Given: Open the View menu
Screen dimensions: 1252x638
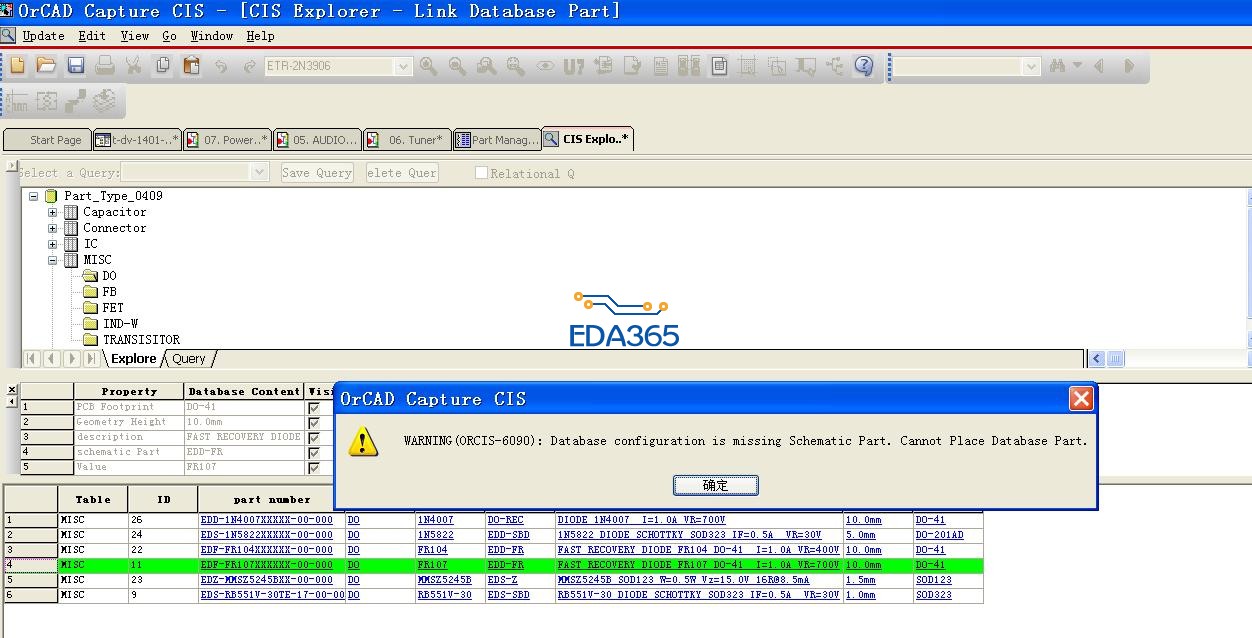Looking at the screenshot, I should (135, 35).
